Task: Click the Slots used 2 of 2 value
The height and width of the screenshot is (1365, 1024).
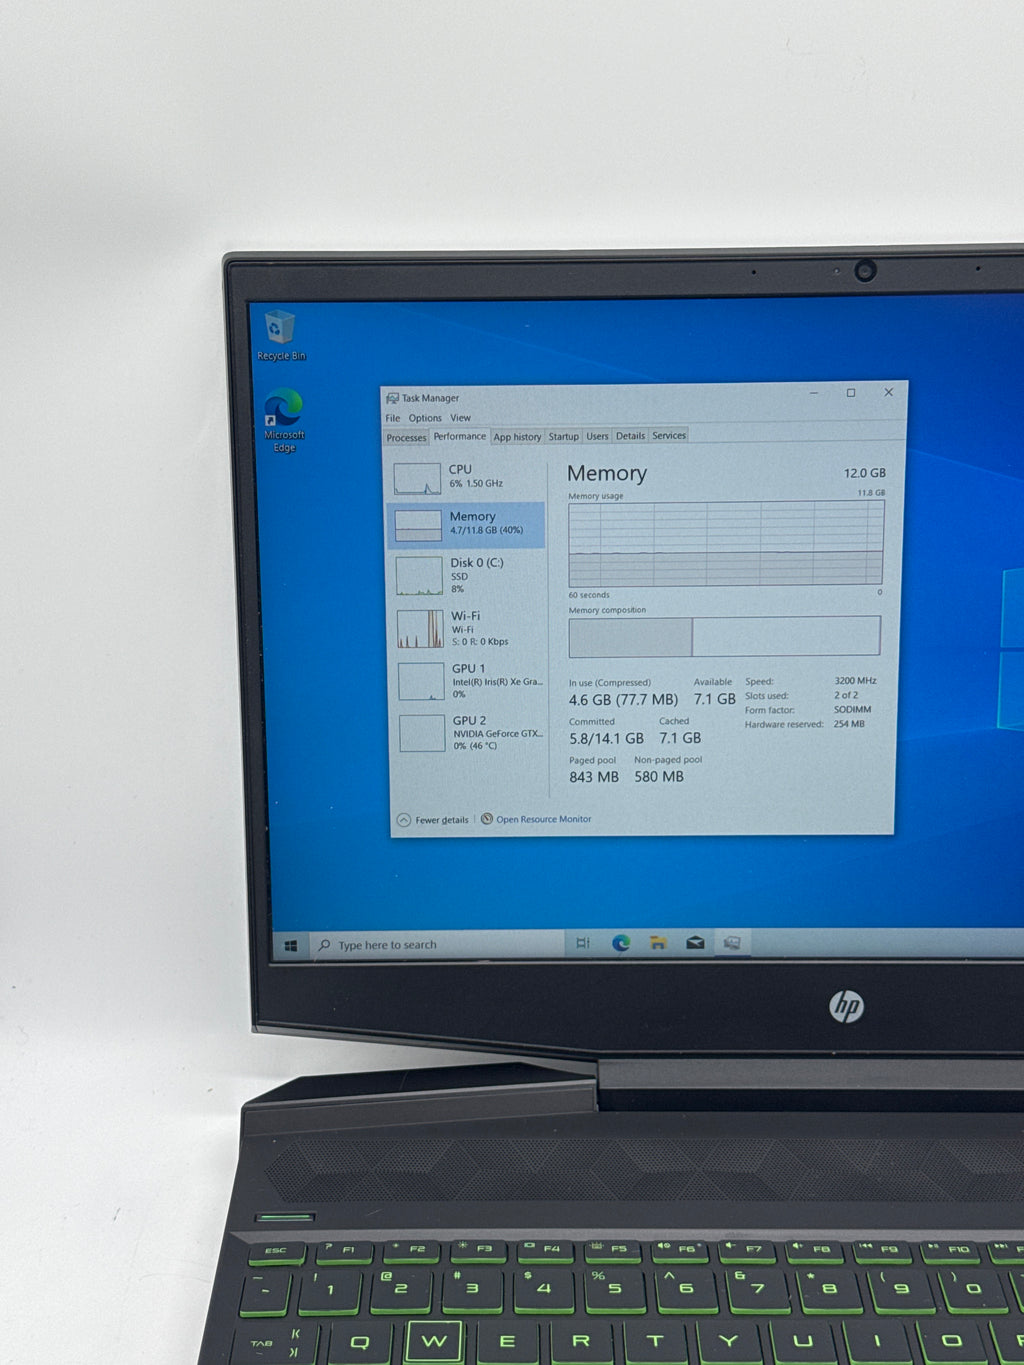Action: pyautogui.click(x=846, y=695)
